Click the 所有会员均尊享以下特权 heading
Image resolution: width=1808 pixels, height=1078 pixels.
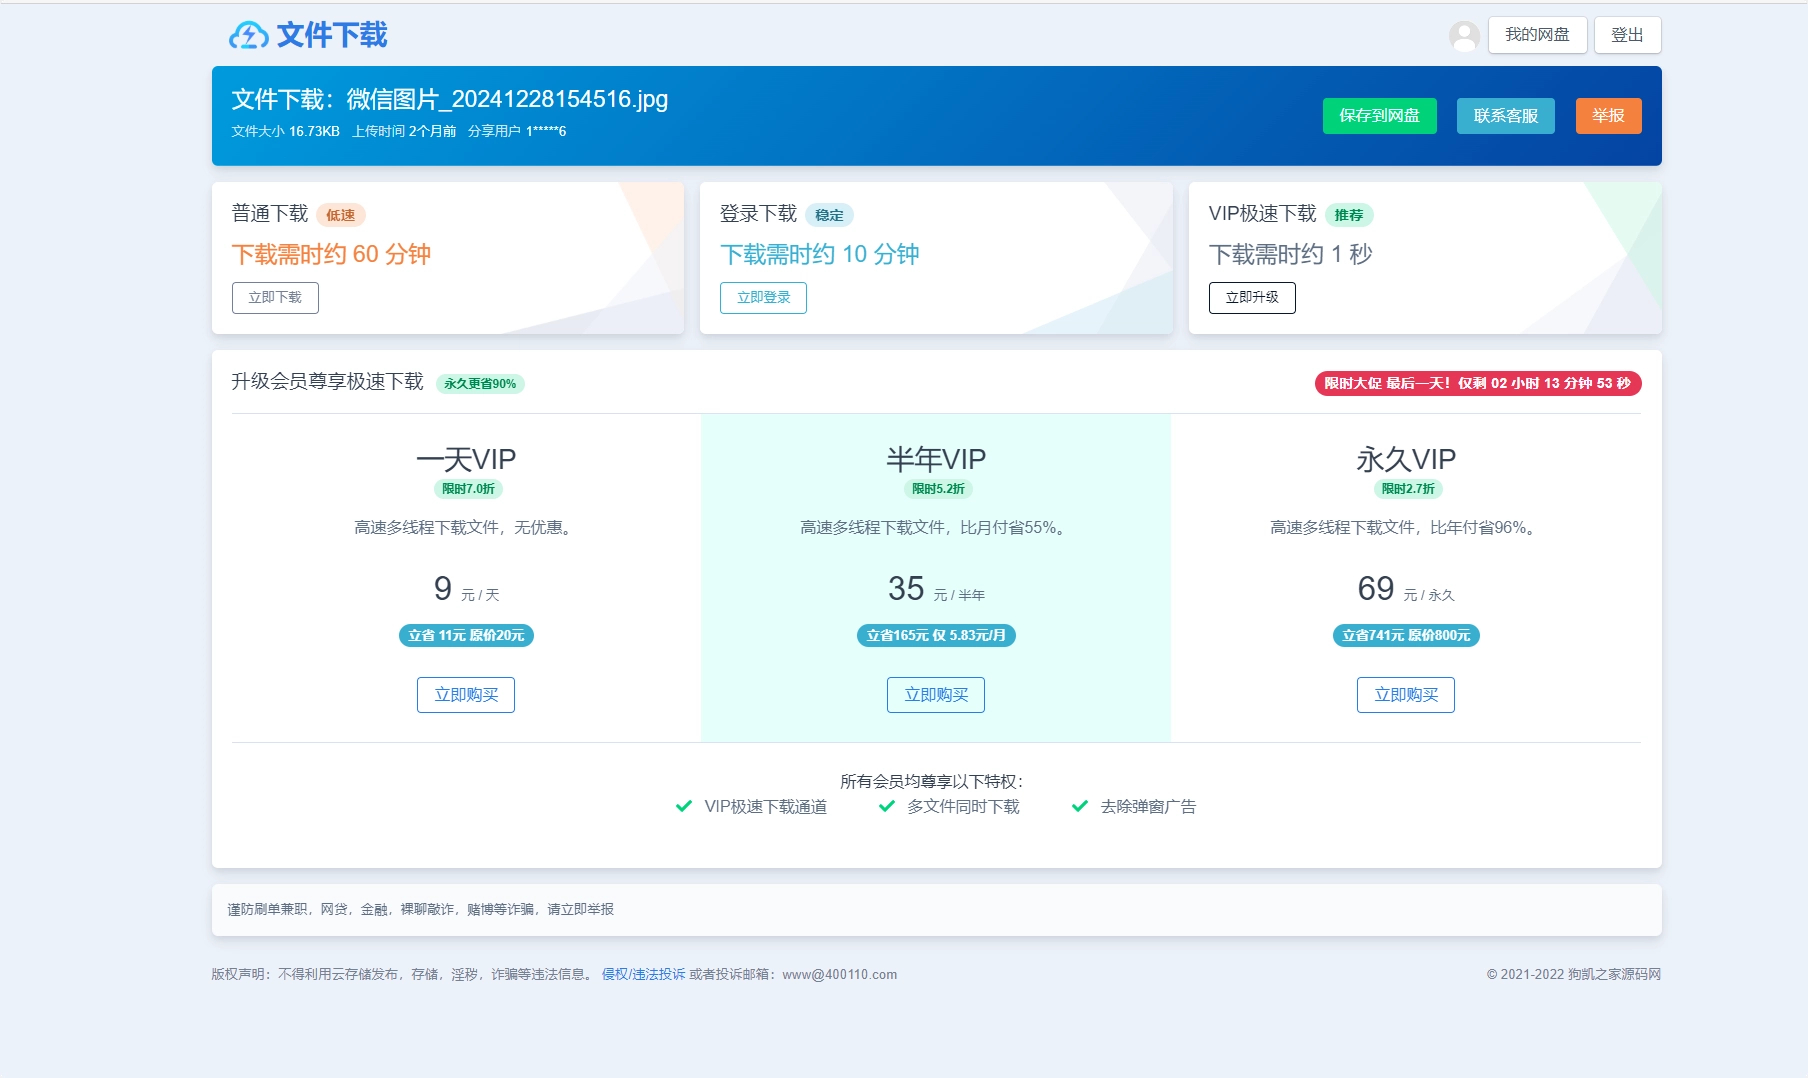click(932, 781)
